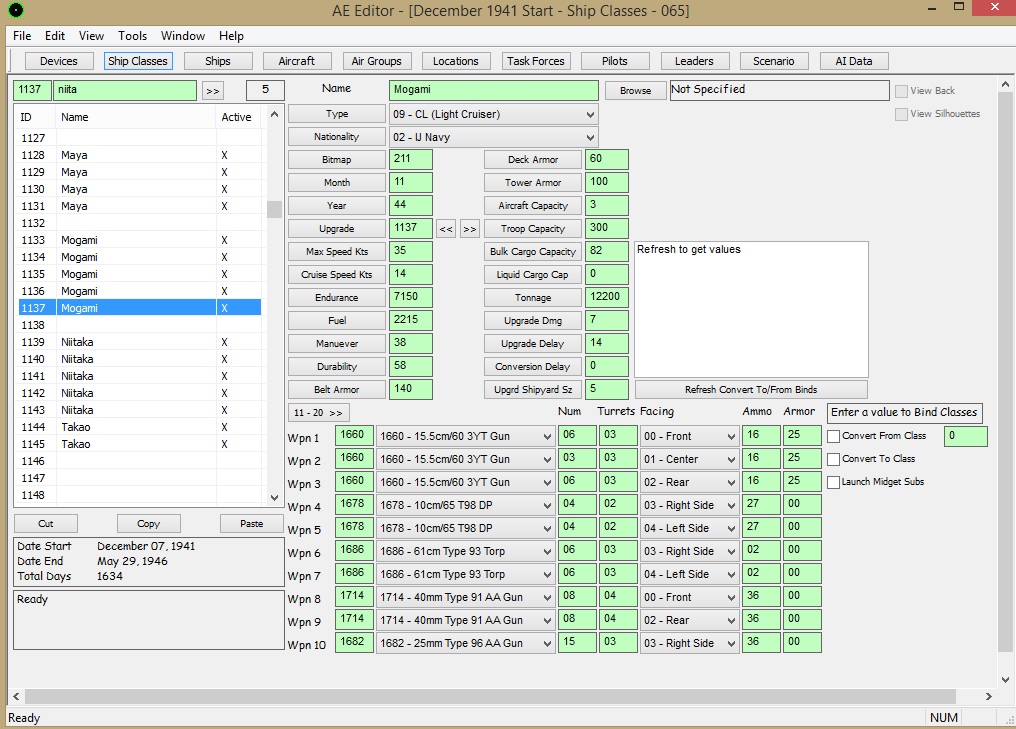The image size is (1016, 729).
Task: Open the Wpn 1 Facing dropdown showing Front
Action: click(688, 437)
